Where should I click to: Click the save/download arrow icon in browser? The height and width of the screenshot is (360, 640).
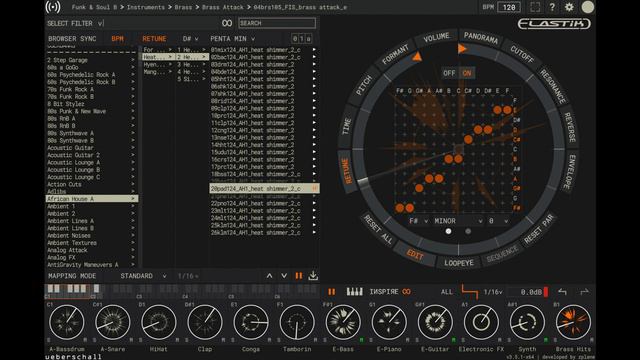(313, 276)
